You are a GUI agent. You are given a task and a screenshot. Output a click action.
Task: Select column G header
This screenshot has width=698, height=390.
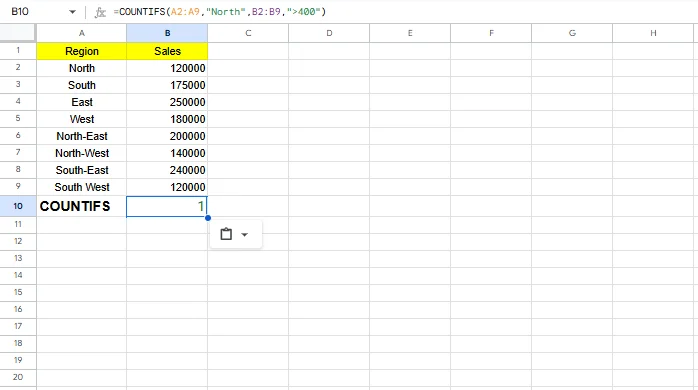572,33
